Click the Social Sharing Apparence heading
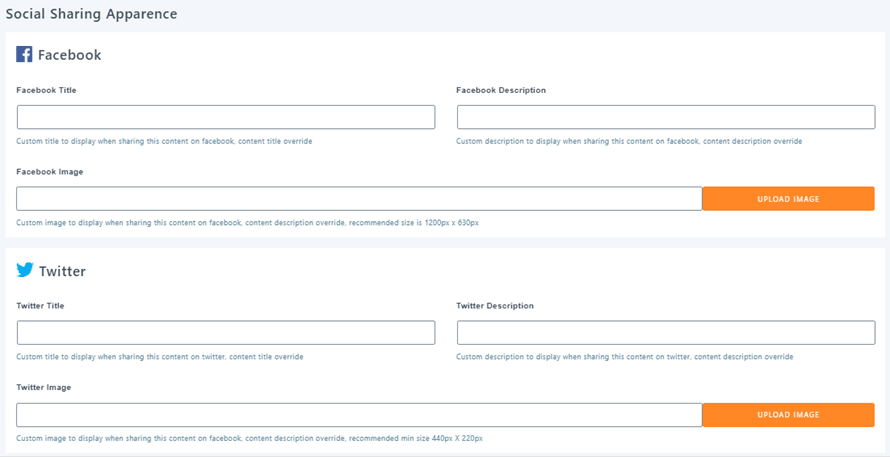The height and width of the screenshot is (457, 890). [x=91, y=14]
